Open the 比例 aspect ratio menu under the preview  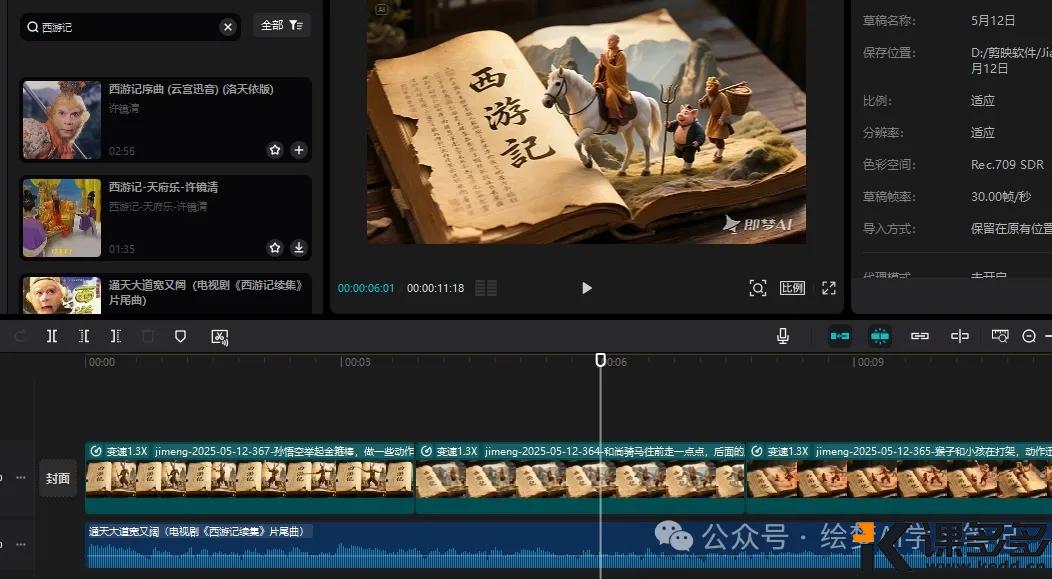[791, 287]
